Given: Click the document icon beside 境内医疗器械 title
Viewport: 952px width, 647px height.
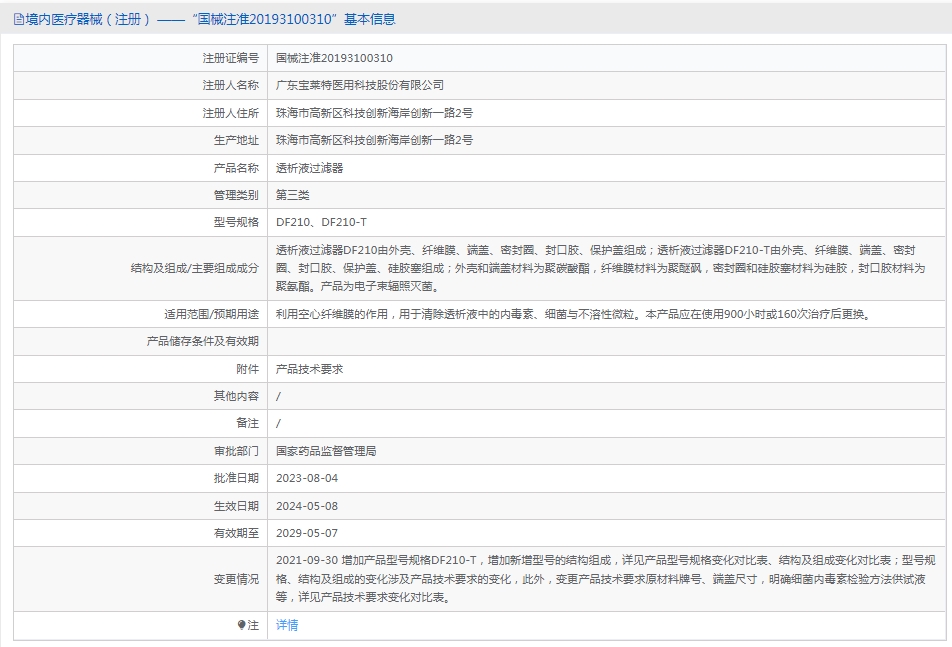Looking at the screenshot, I should coord(19,19).
